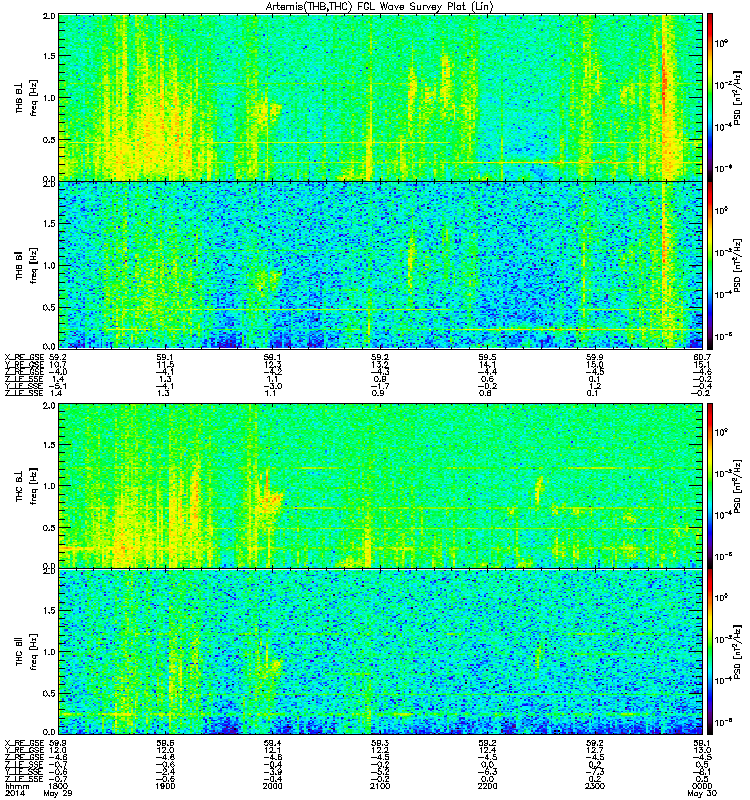Select the THC B-parallel spectrogram panel
750x800 pixels.
380,652
